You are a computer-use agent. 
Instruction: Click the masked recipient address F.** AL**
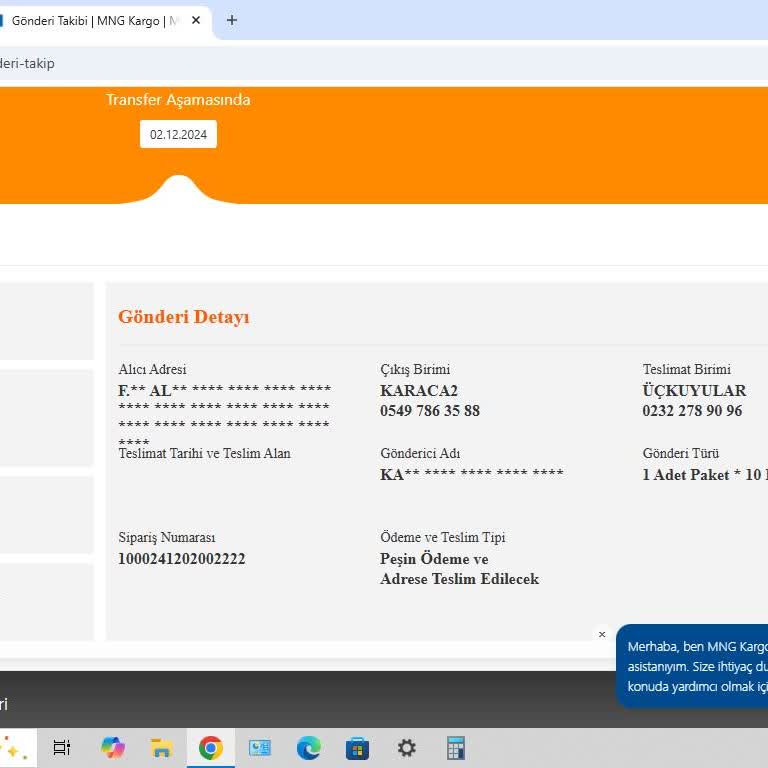point(225,414)
